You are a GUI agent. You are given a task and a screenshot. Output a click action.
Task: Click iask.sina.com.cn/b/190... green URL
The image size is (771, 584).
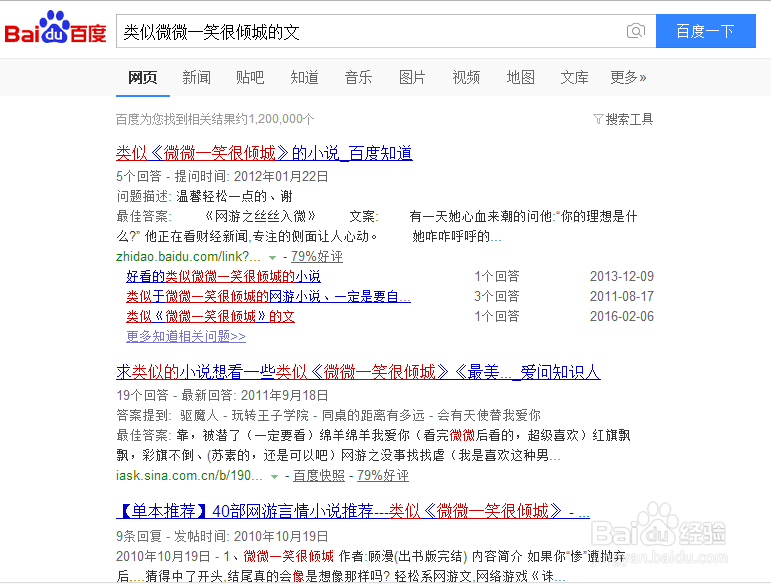(189, 475)
